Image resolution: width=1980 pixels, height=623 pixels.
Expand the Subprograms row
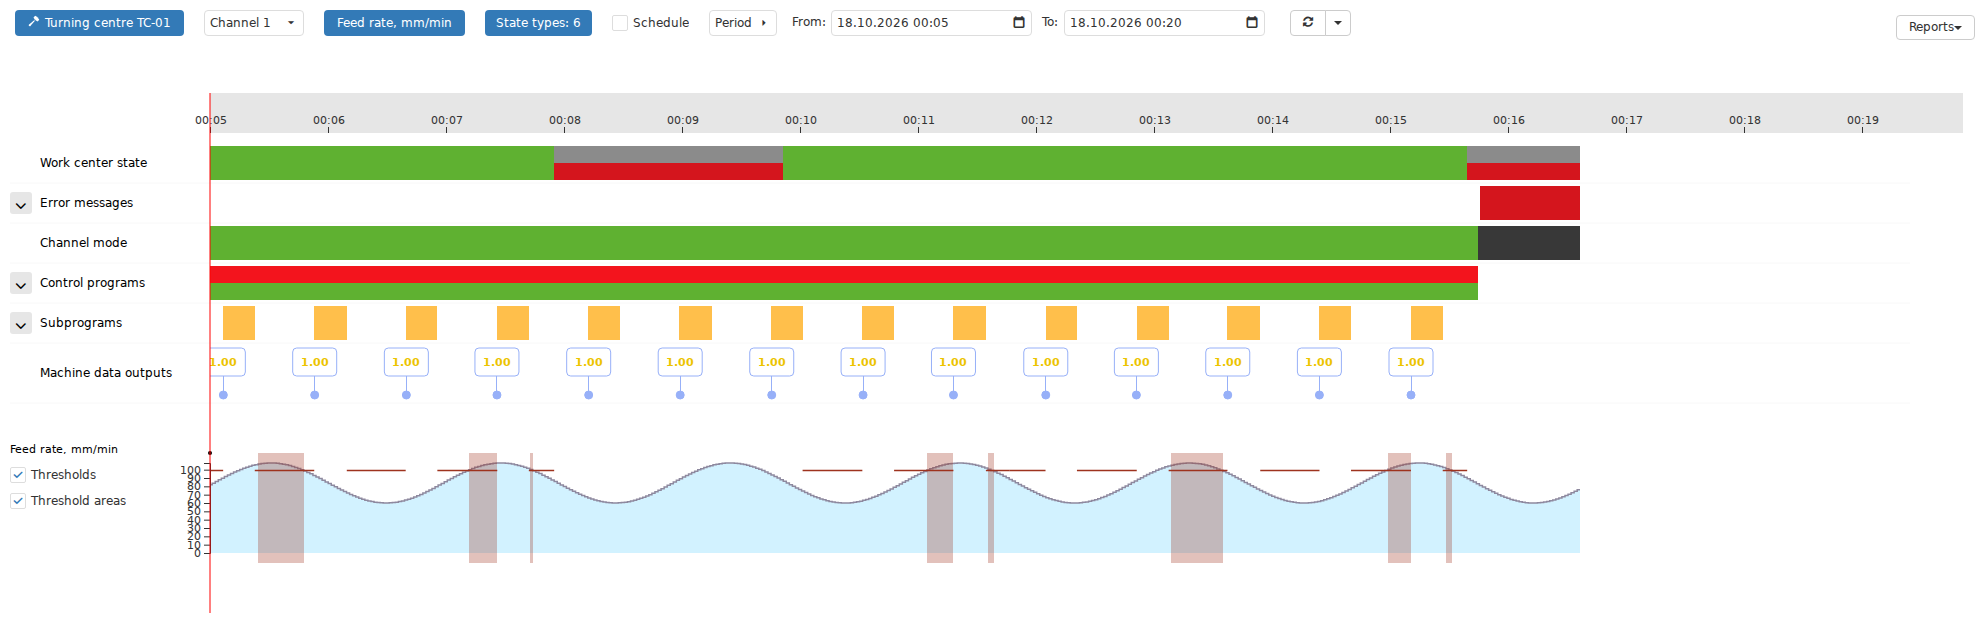[x=21, y=324]
